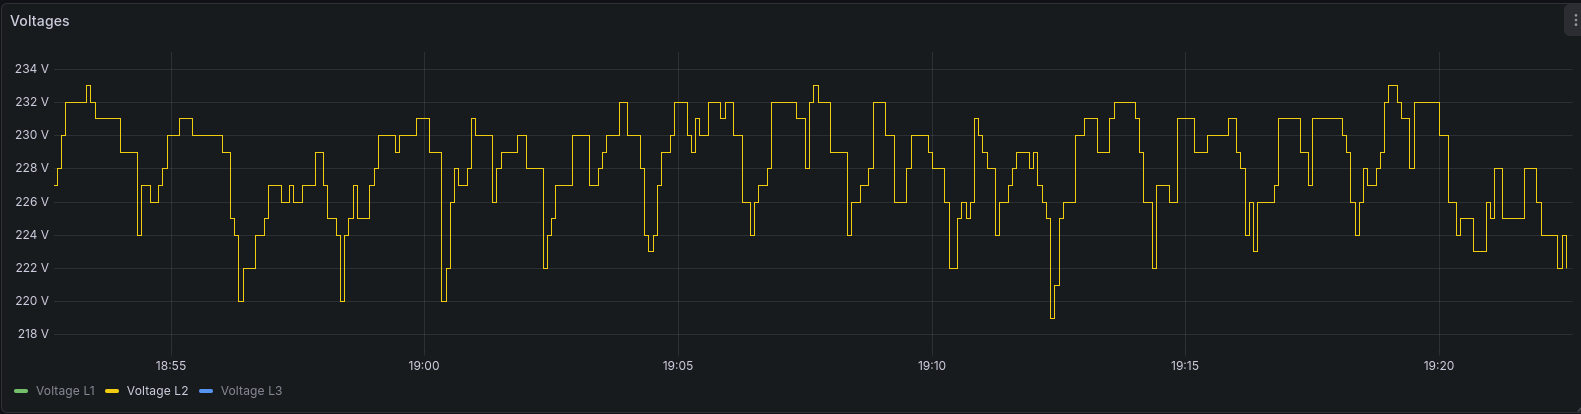Toggle the Voltage L2 legend series

tap(157, 391)
